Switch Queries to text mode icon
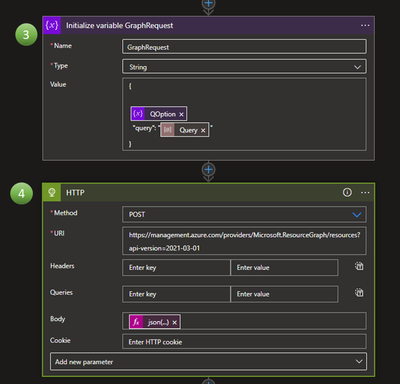 click(x=359, y=293)
